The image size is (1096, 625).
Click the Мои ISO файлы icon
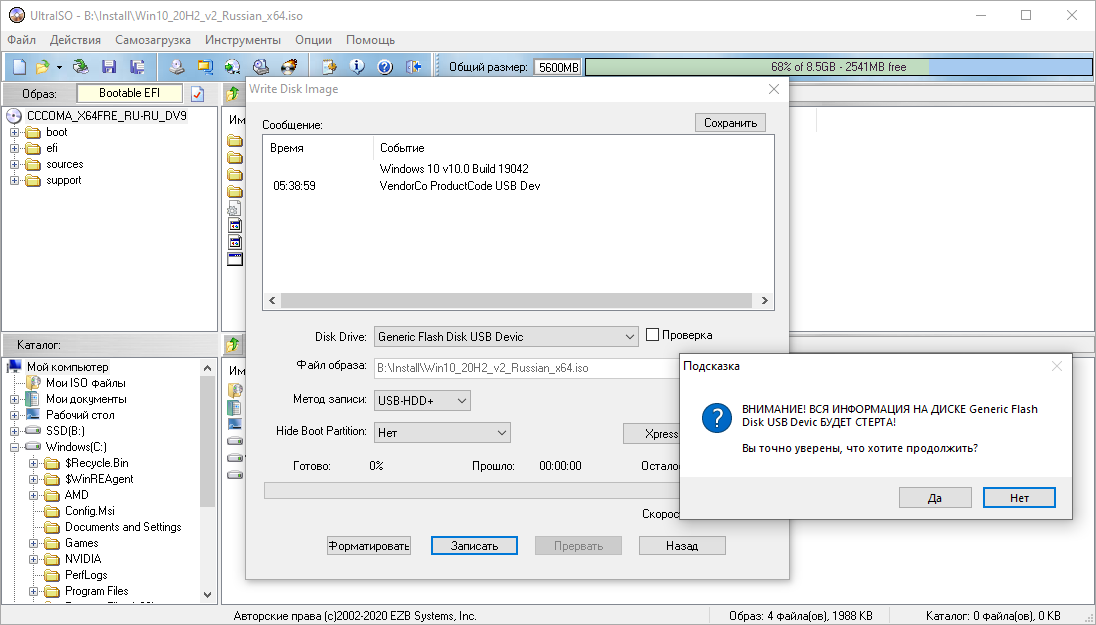(33, 382)
